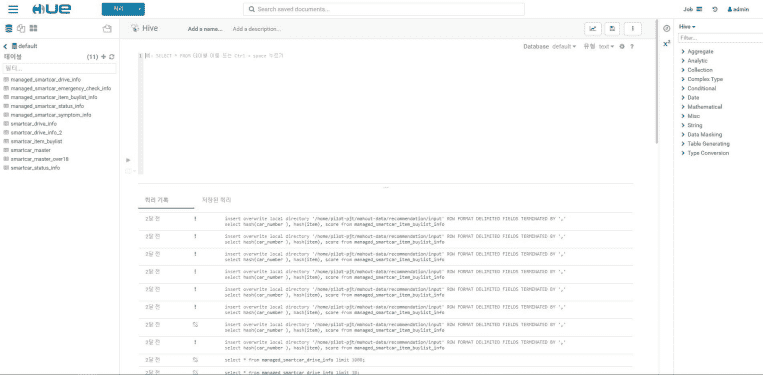Click the default database icon

15,46
